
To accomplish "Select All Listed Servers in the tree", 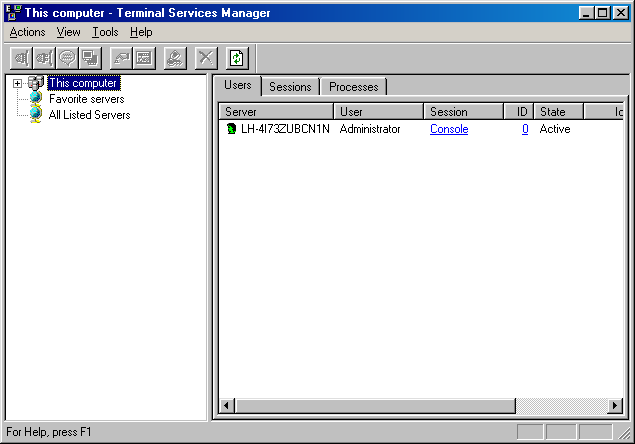I will click(x=89, y=115).
